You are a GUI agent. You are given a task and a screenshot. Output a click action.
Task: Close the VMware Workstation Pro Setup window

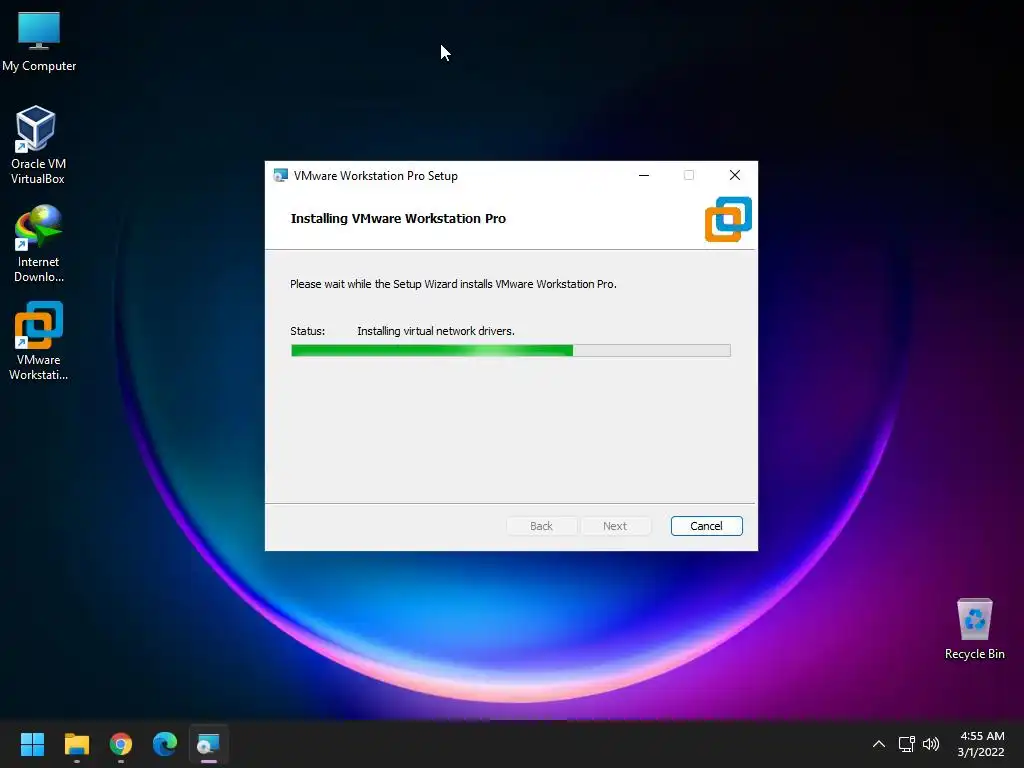(735, 175)
